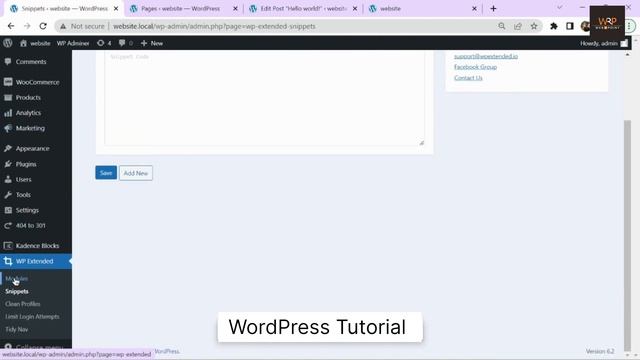The height and width of the screenshot is (360, 640).
Task: Open the Tidy Nav submenu item
Action: coord(17,329)
